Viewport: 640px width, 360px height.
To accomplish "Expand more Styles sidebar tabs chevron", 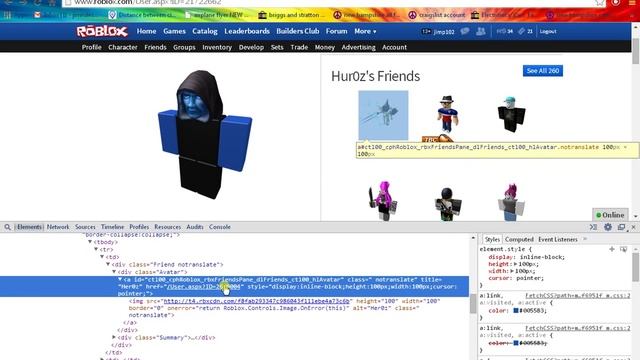I will [585, 239].
